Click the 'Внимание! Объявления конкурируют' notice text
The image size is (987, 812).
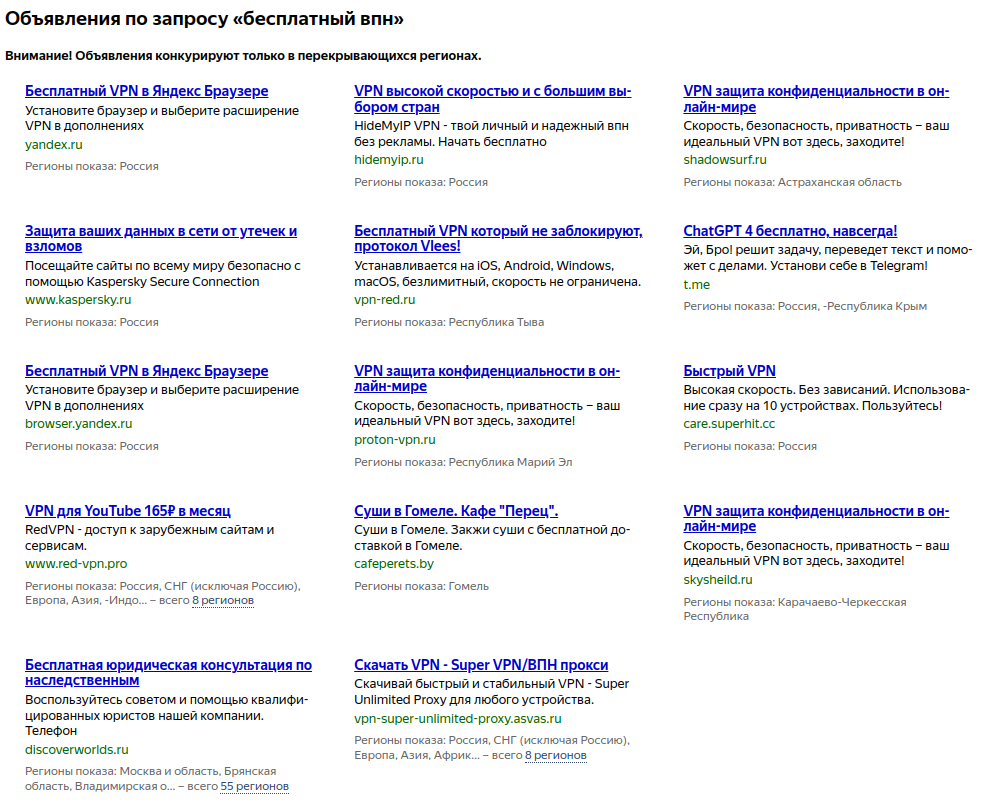click(x=243, y=56)
